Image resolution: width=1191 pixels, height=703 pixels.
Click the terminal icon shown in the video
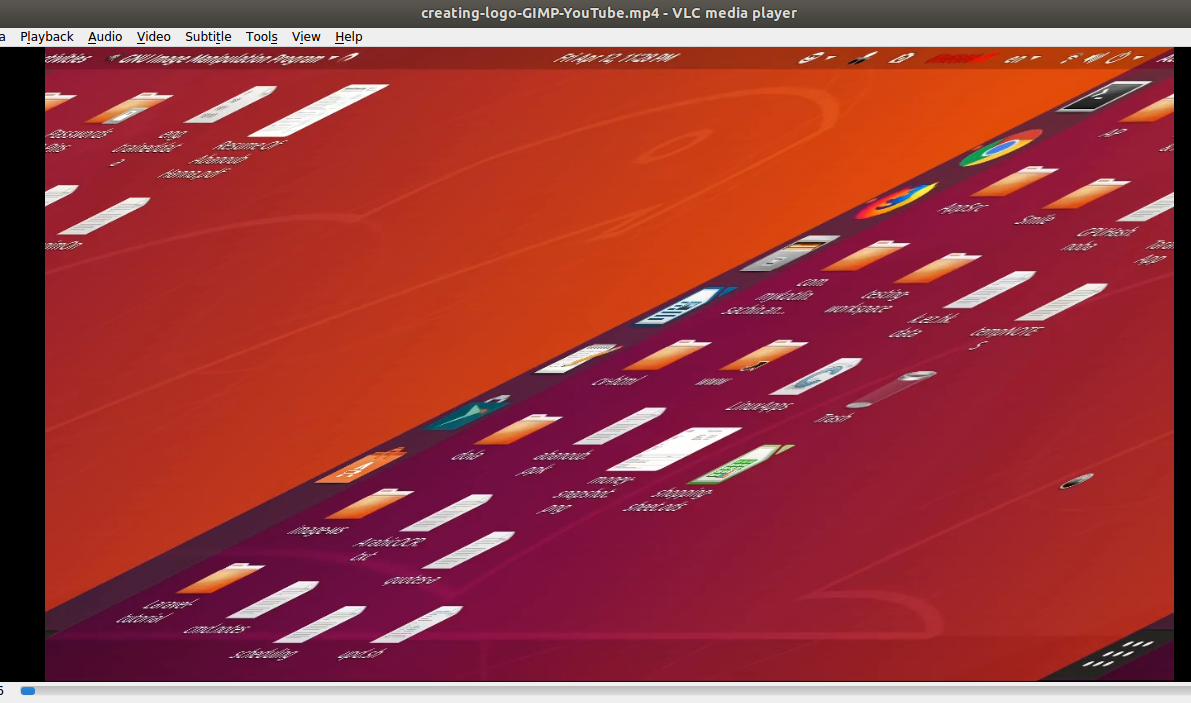click(1104, 96)
